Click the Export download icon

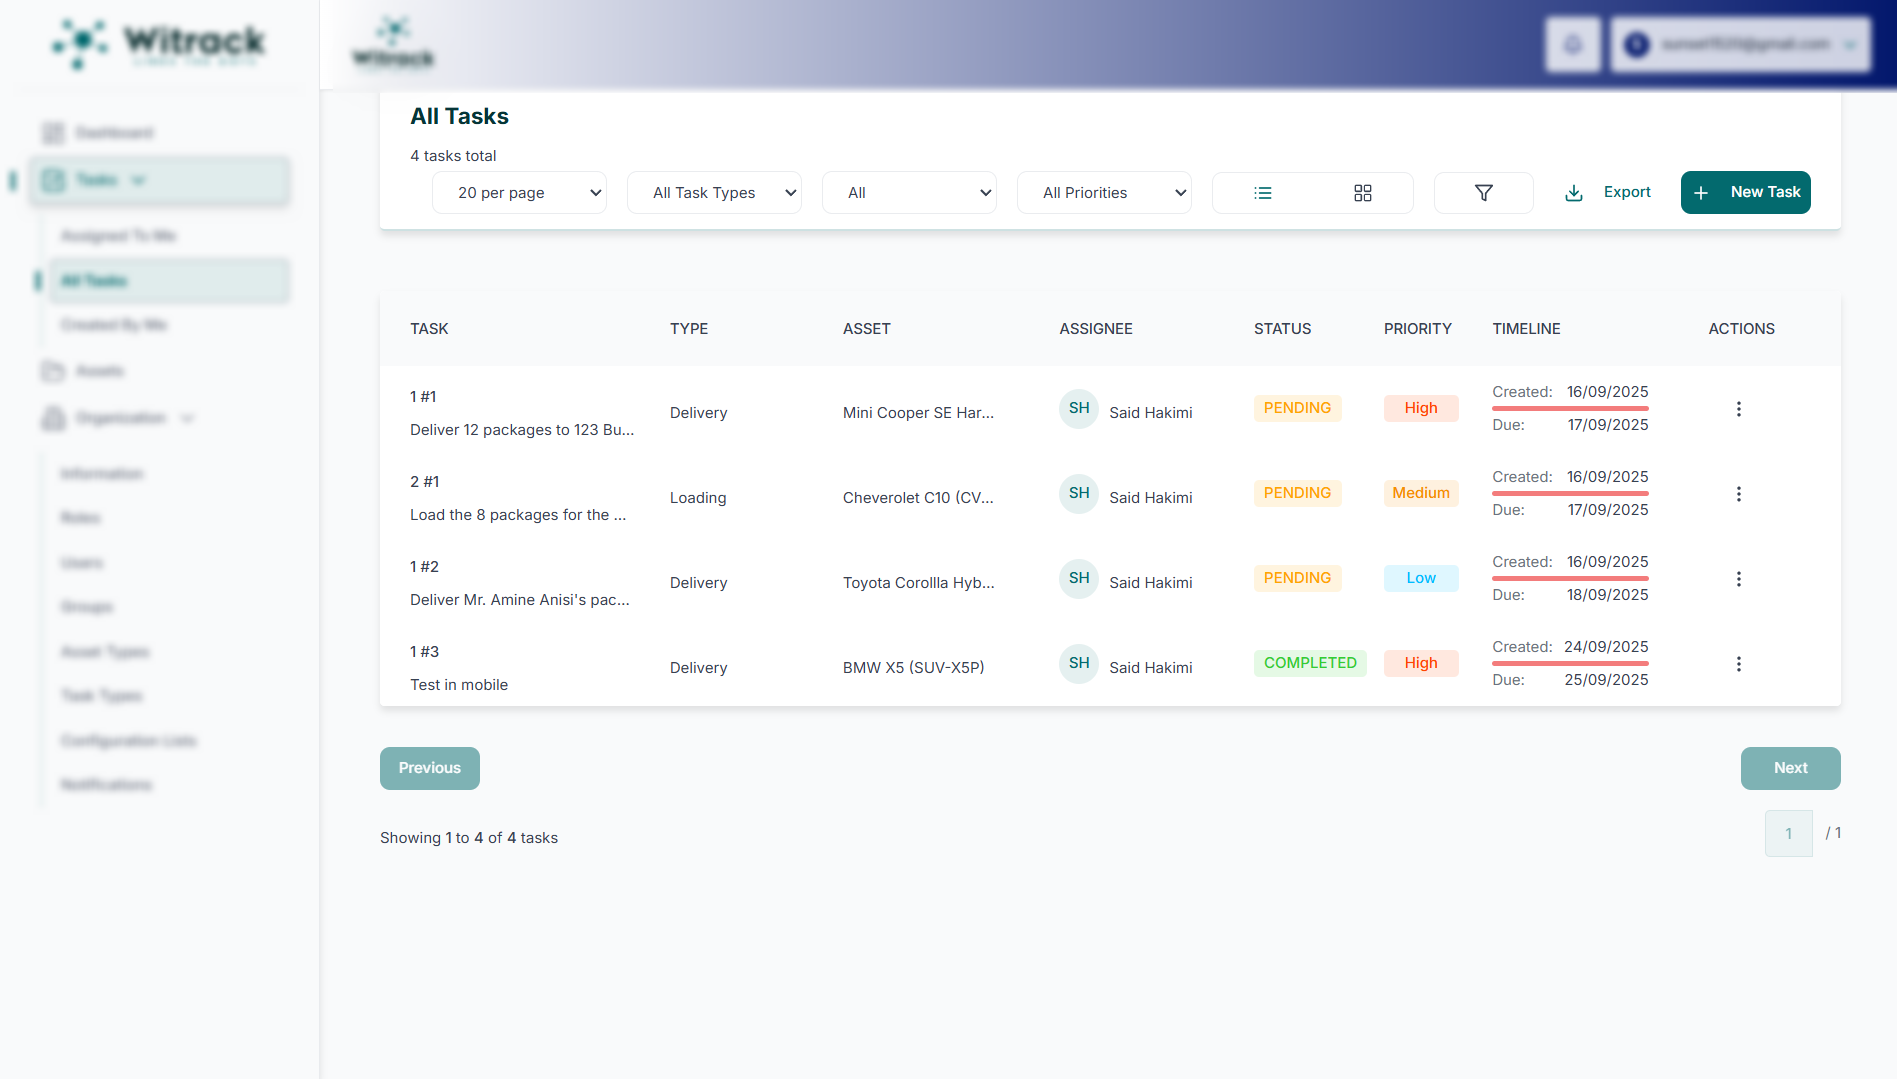1573,193
